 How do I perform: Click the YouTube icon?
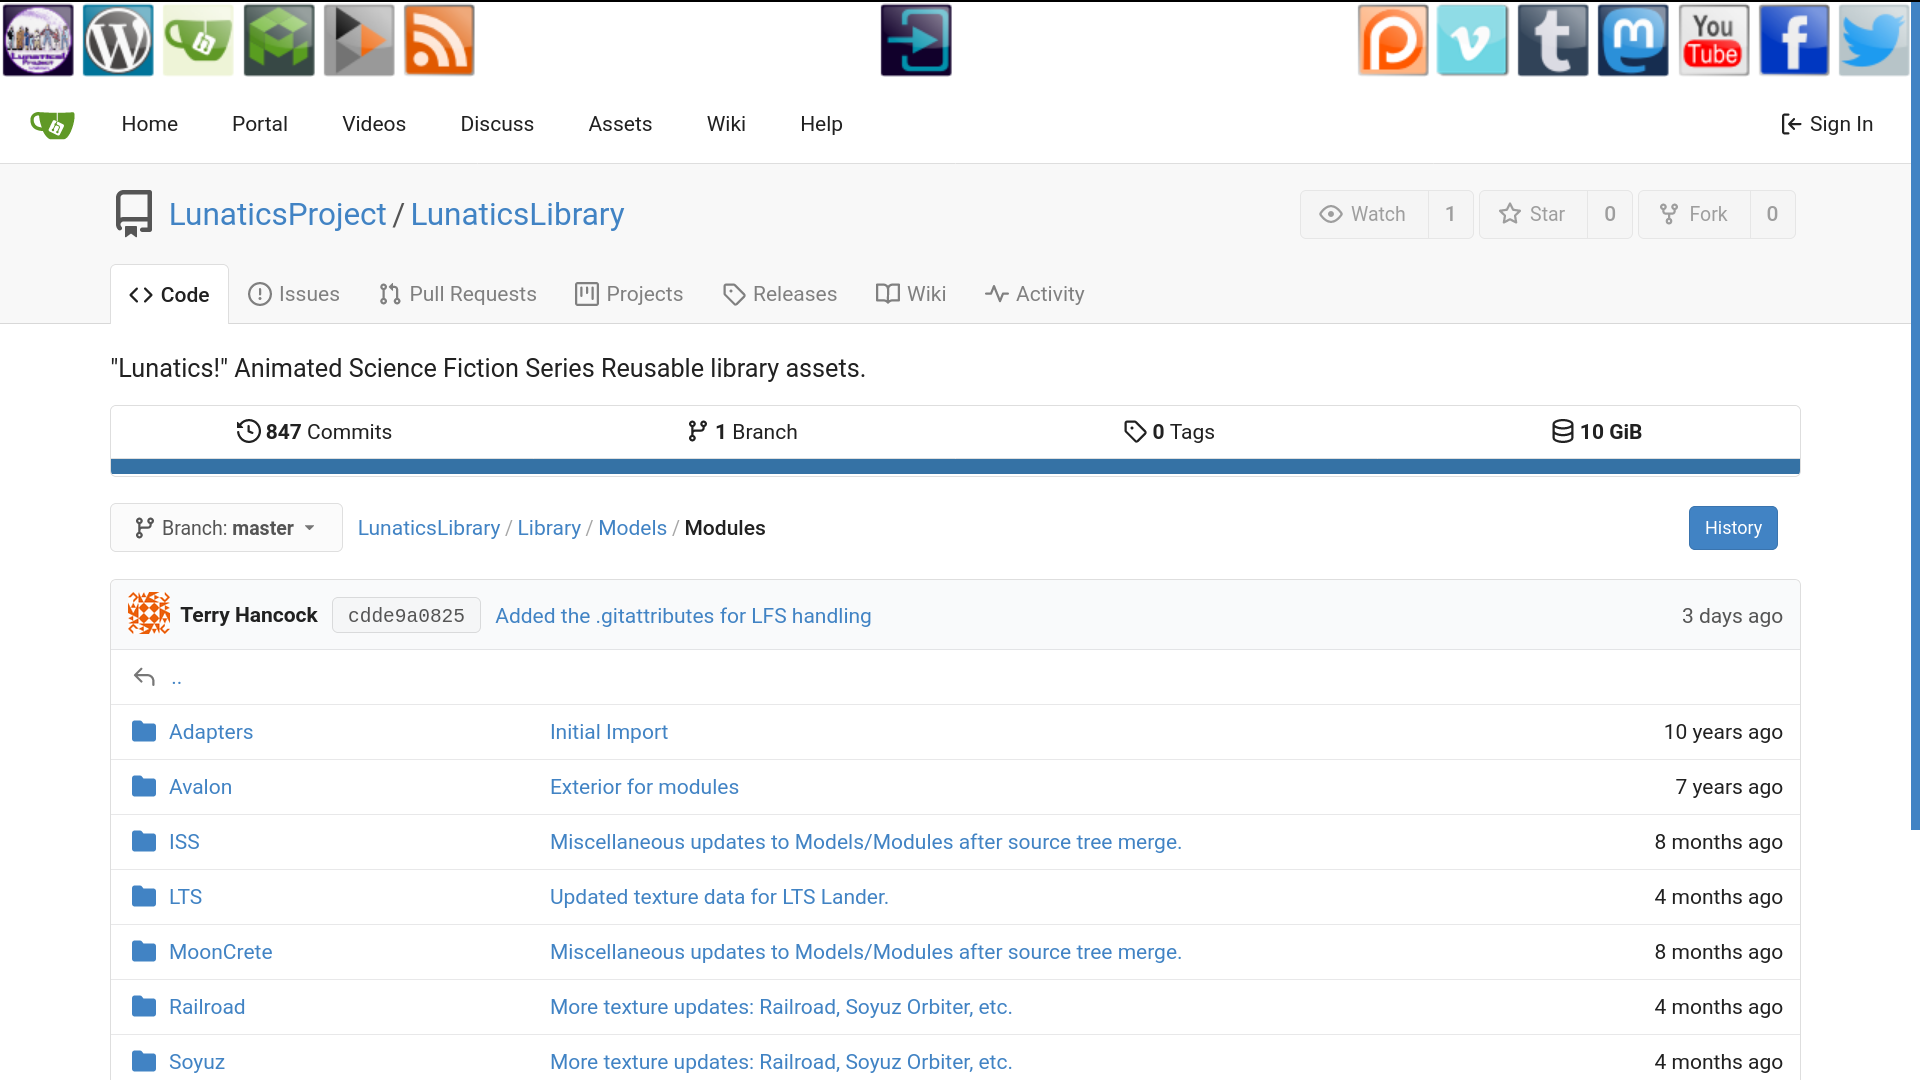pyautogui.click(x=1713, y=41)
